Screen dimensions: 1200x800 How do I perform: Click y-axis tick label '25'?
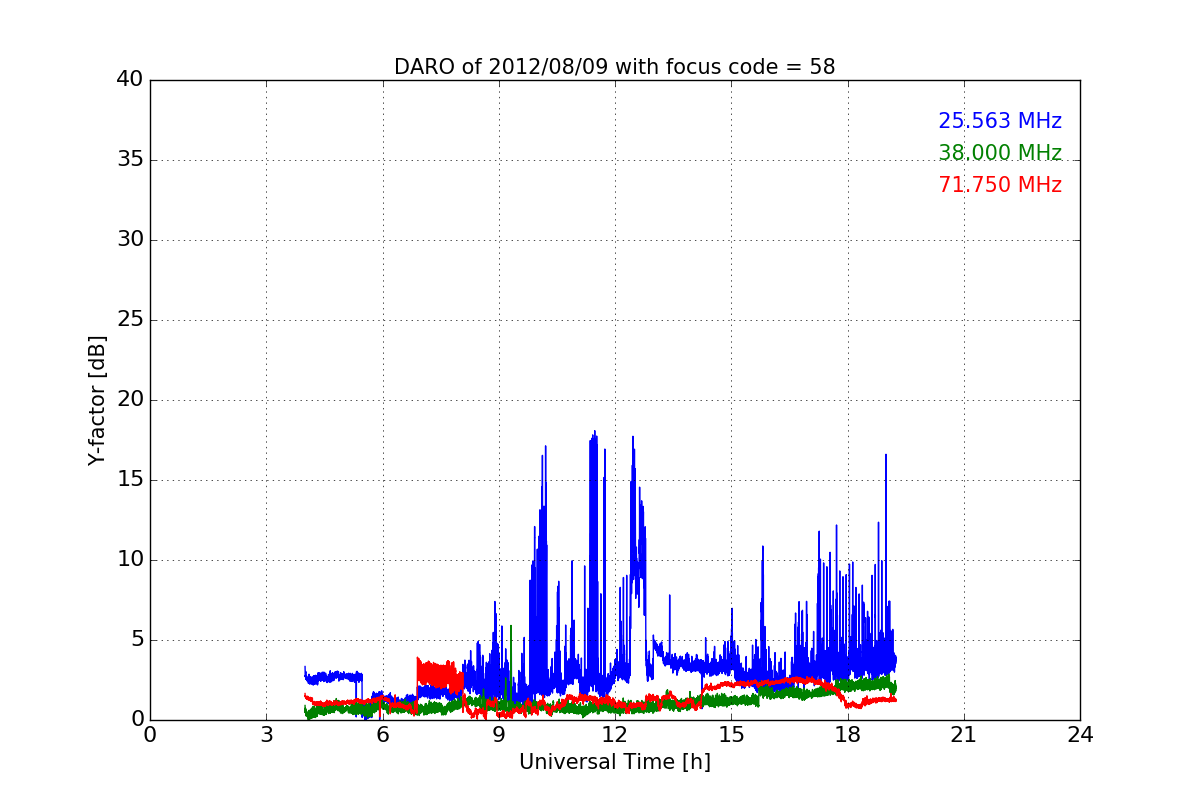pos(130,320)
